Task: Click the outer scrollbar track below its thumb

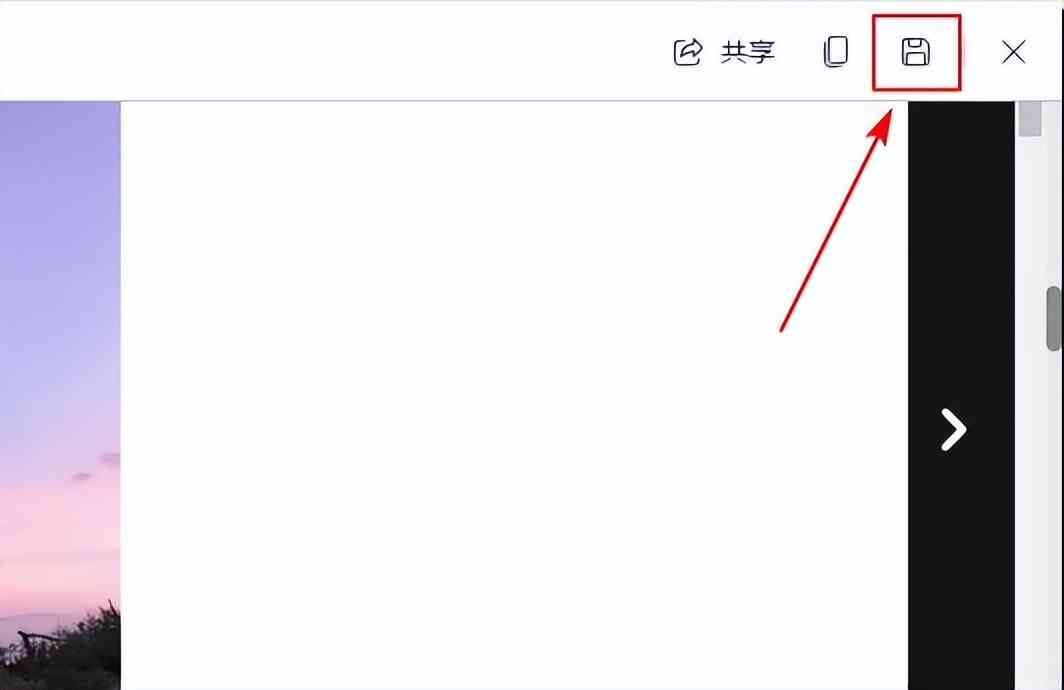Action: pyautogui.click(x=1053, y=520)
